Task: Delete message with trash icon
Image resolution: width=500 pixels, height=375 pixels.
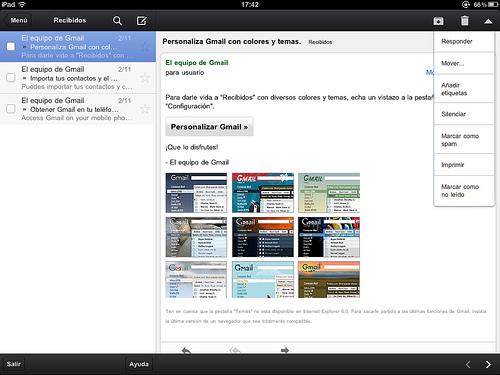Action: click(x=465, y=21)
